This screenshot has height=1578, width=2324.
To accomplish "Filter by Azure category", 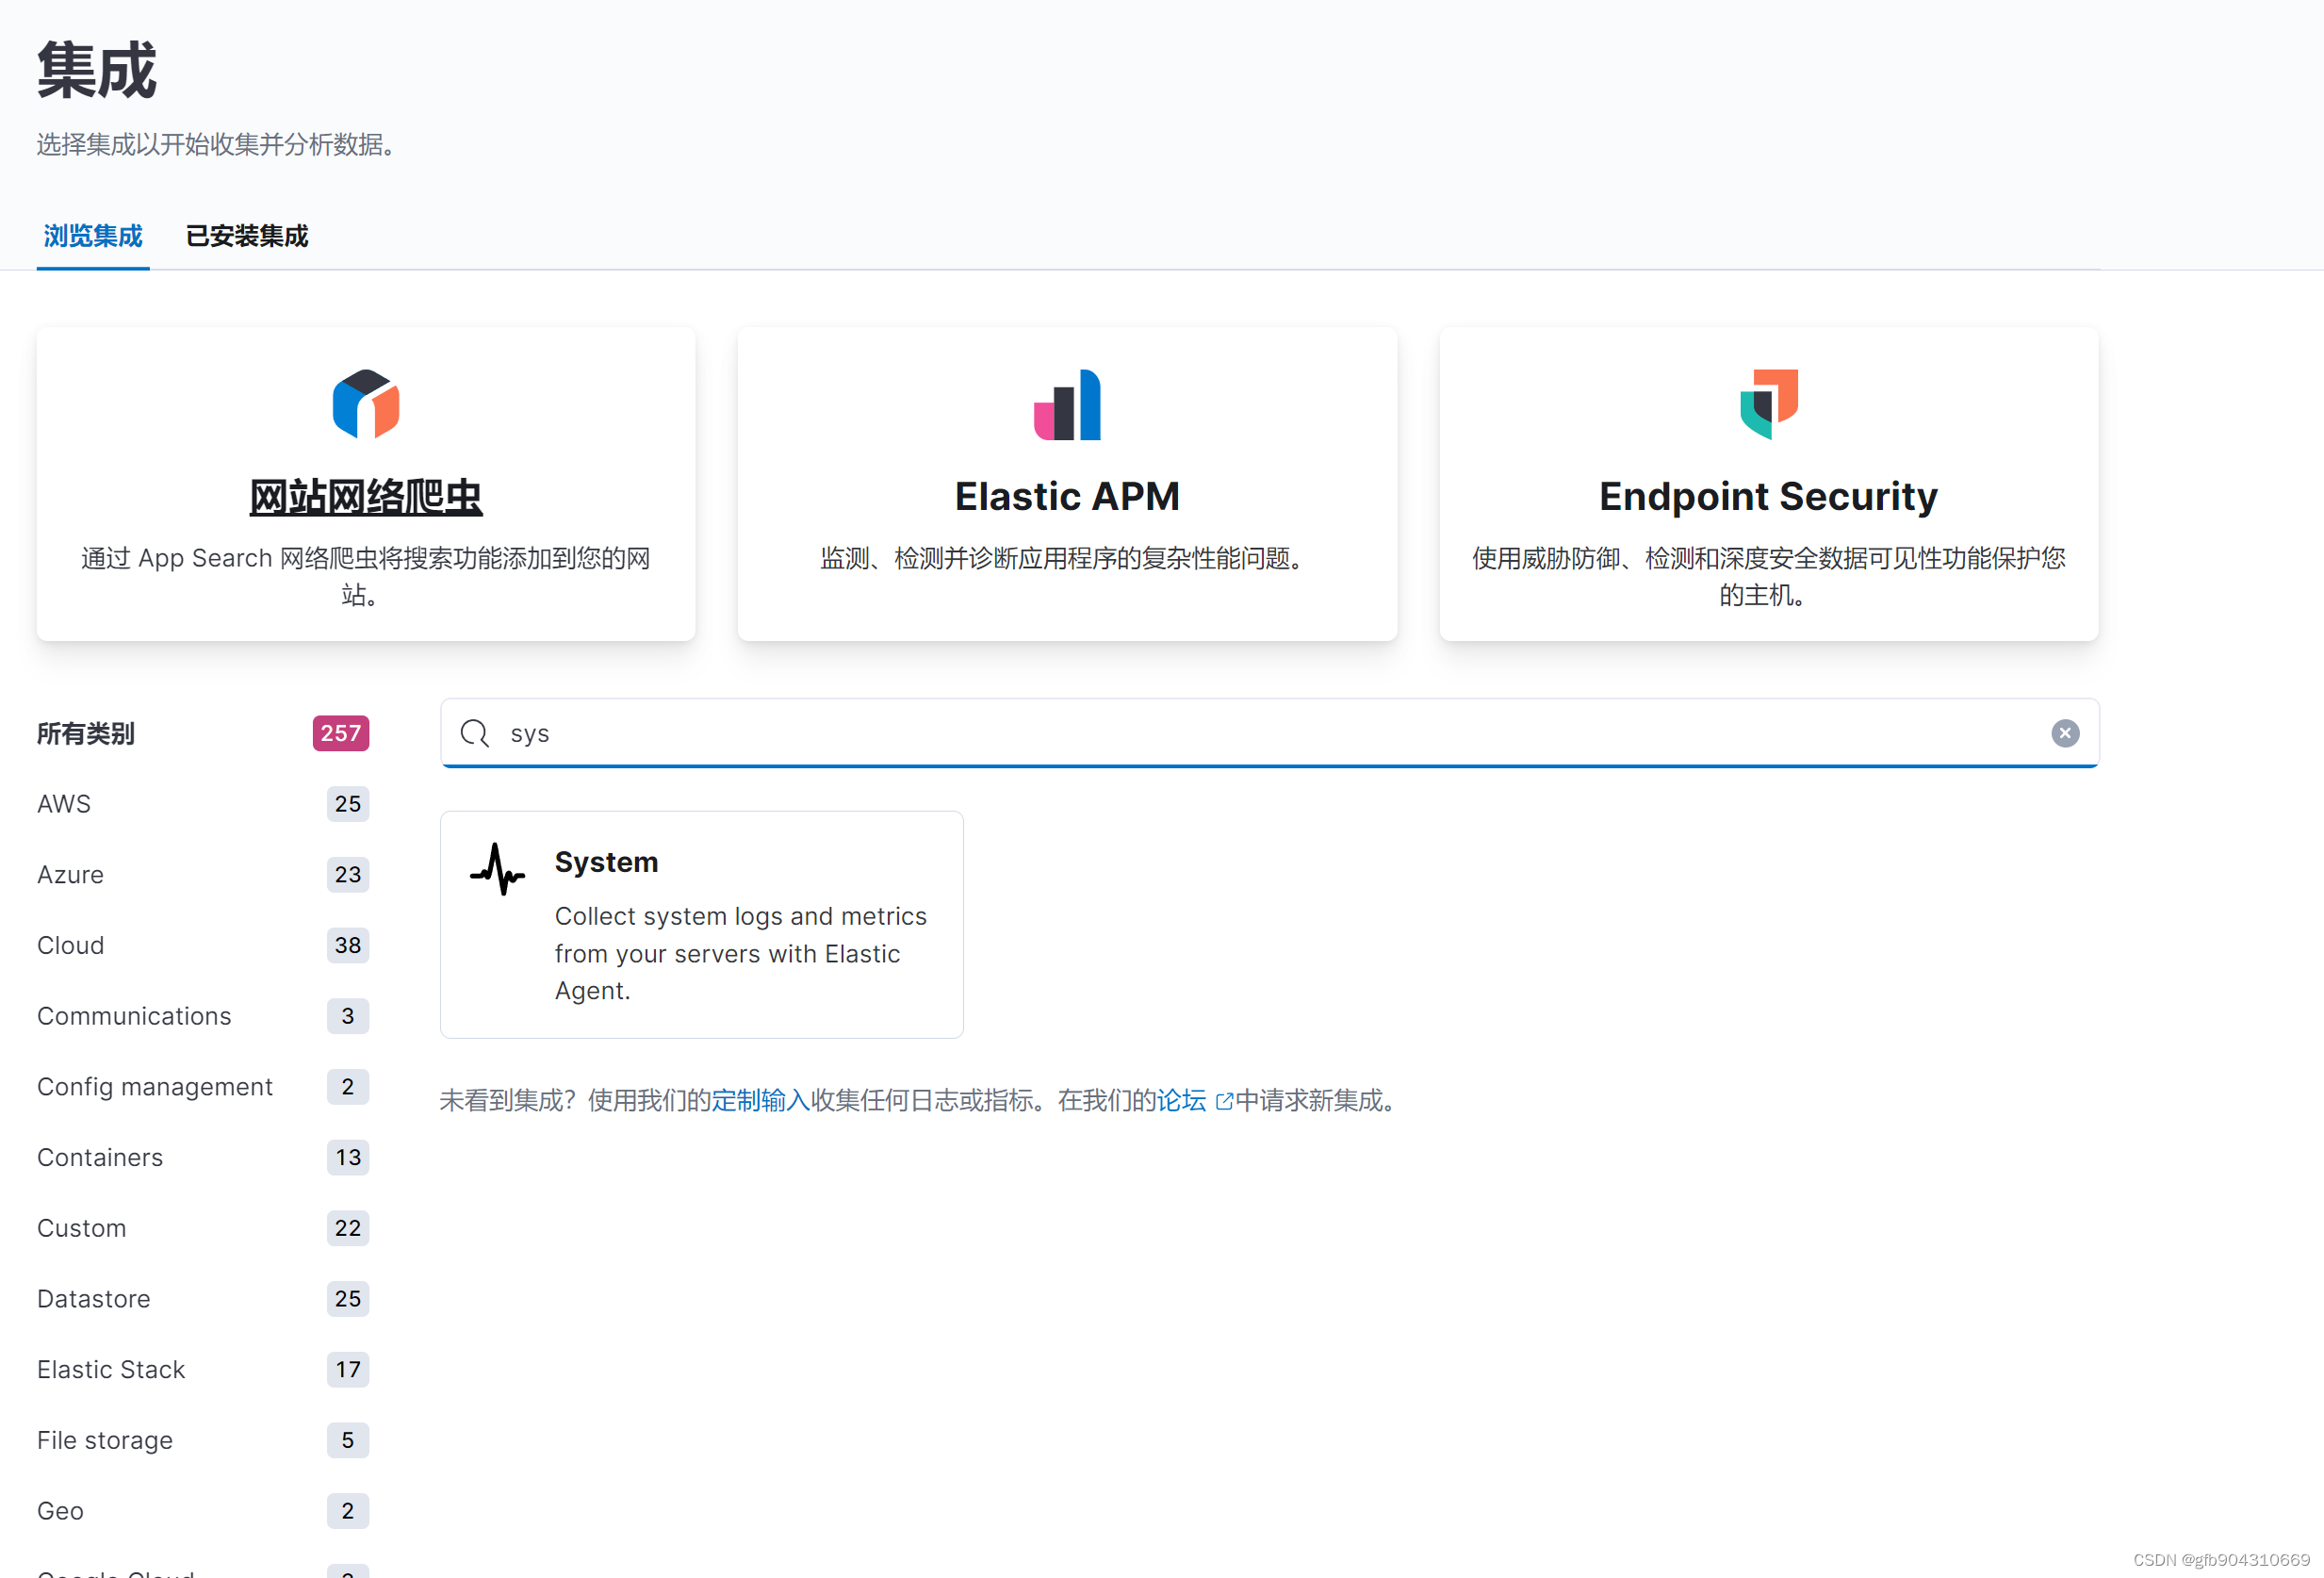I will click(x=70, y=875).
